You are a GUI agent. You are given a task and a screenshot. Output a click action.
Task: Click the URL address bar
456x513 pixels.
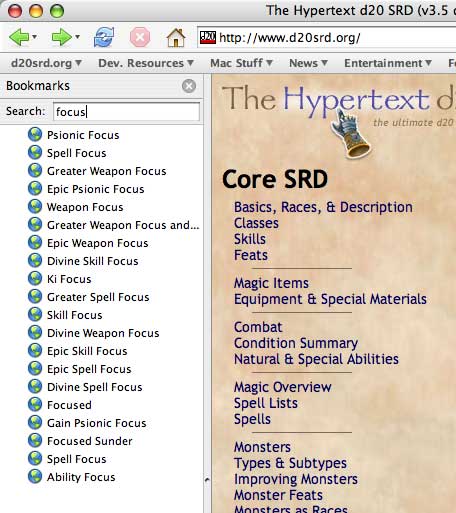click(327, 37)
